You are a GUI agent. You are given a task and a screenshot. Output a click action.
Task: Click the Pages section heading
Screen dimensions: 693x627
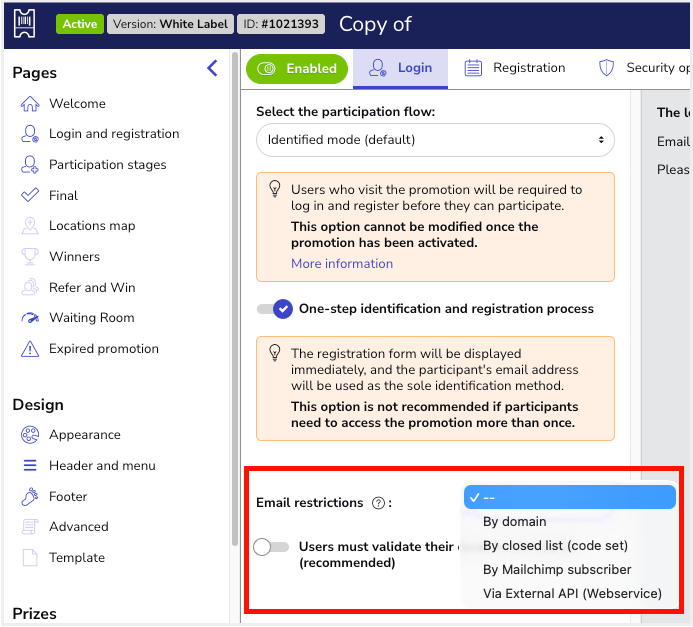[x=34, y=73]
